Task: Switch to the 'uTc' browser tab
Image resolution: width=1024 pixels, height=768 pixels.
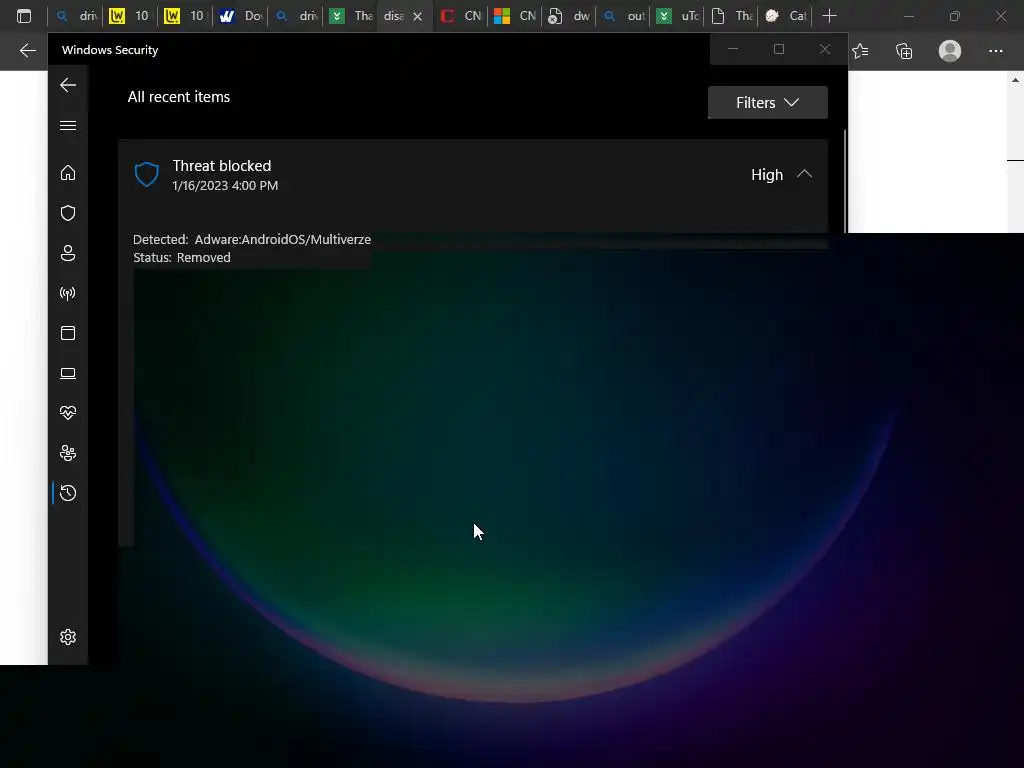Action: pyautogui.click(x=677, y=16)
